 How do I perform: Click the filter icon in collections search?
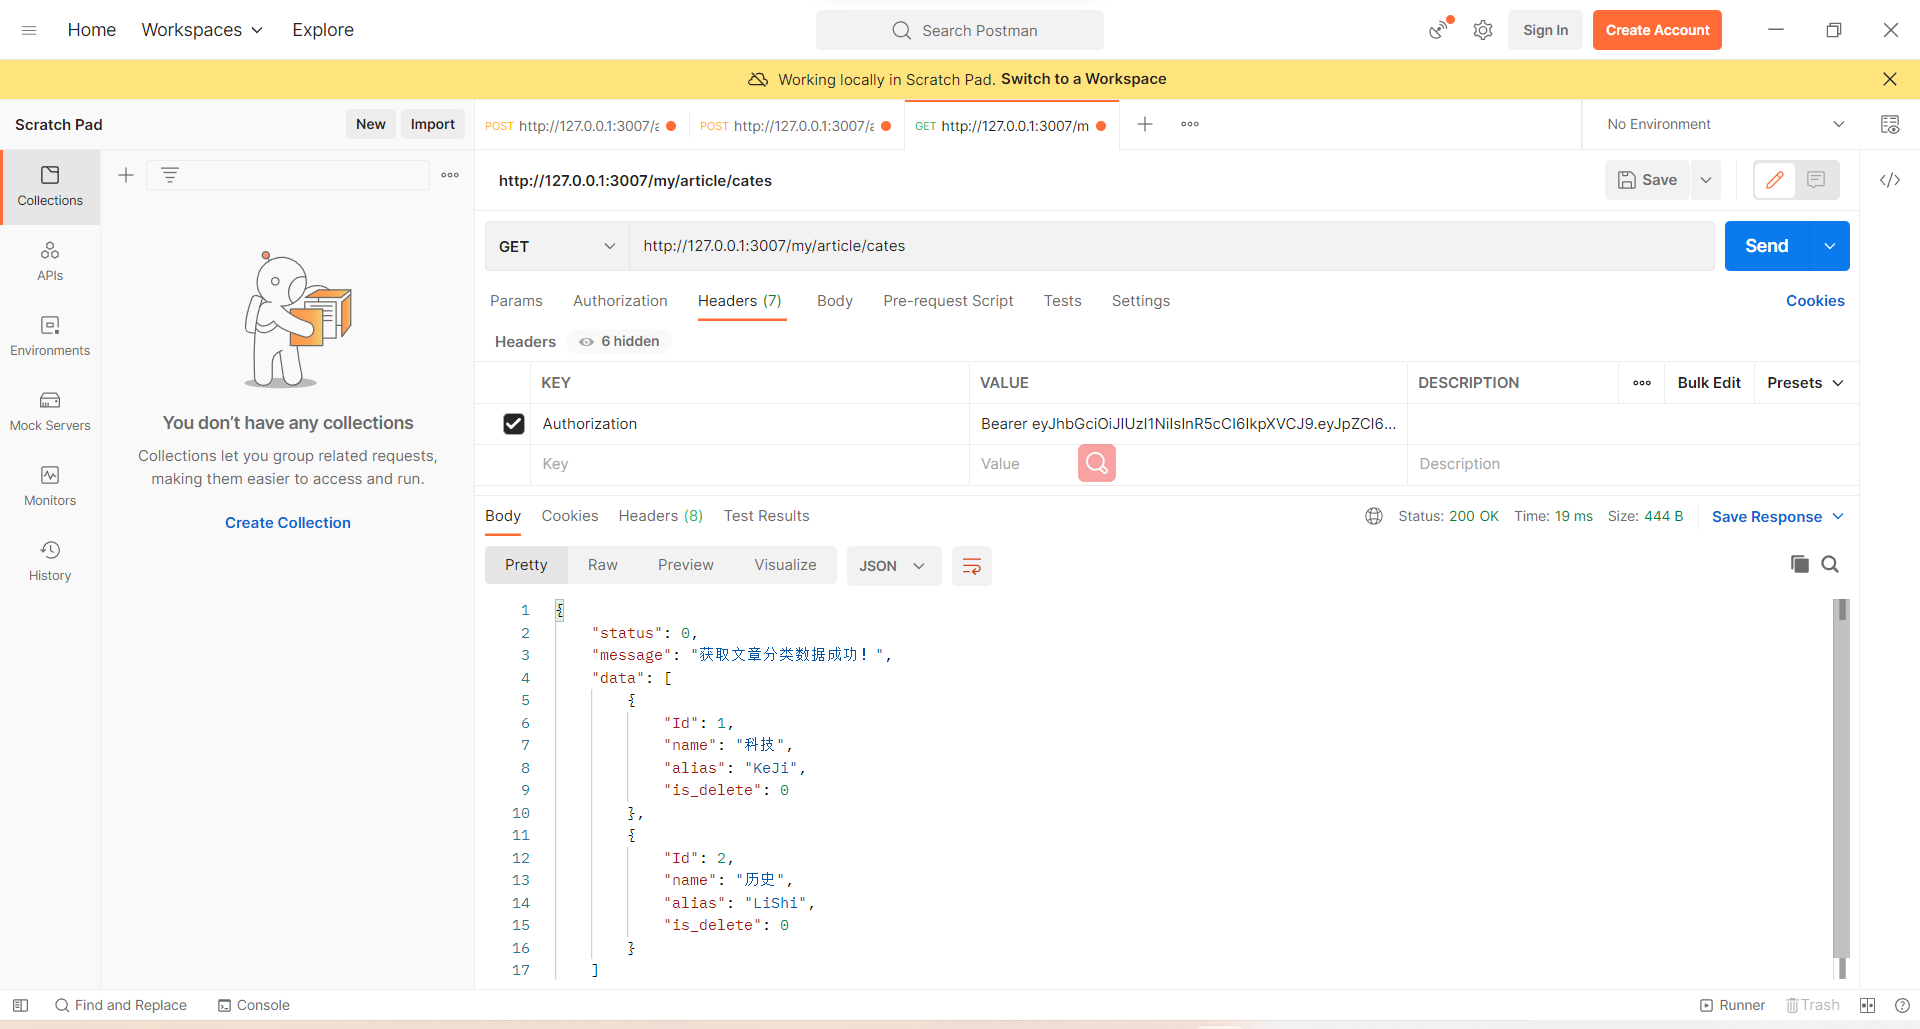tap(170, 175)
